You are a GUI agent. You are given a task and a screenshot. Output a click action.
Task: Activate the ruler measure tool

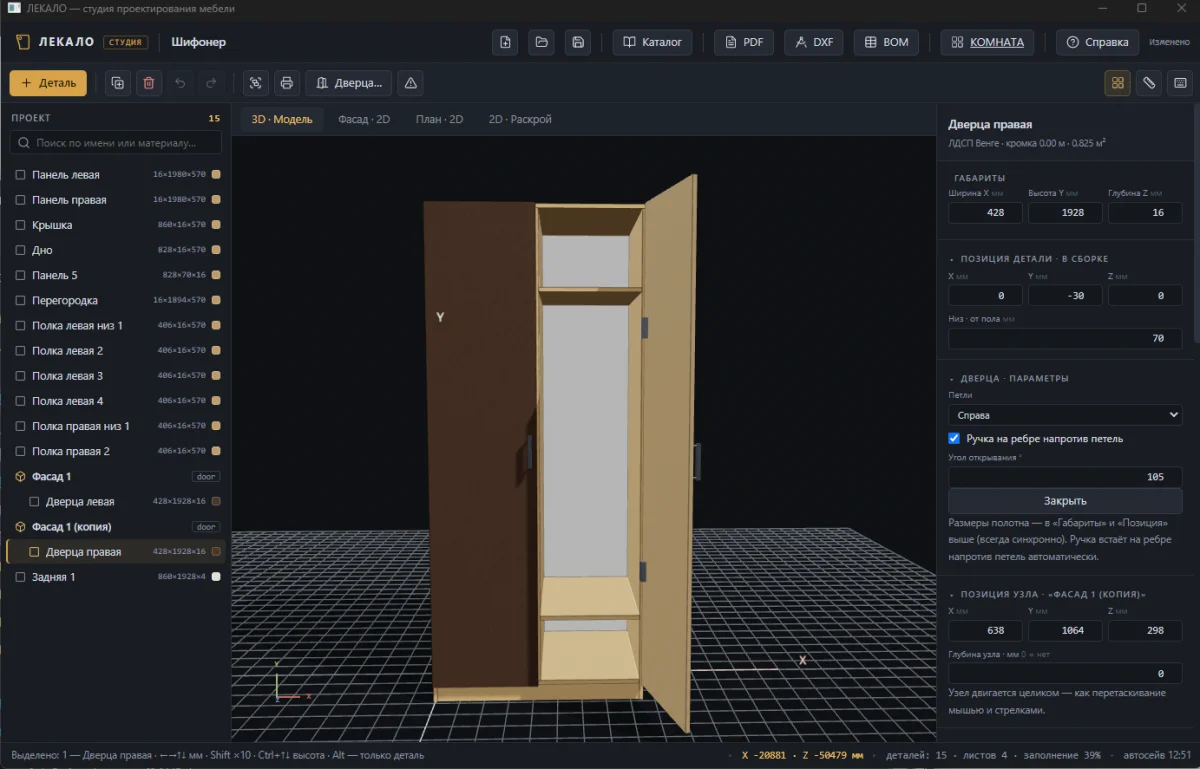(x=1149, y=83)
